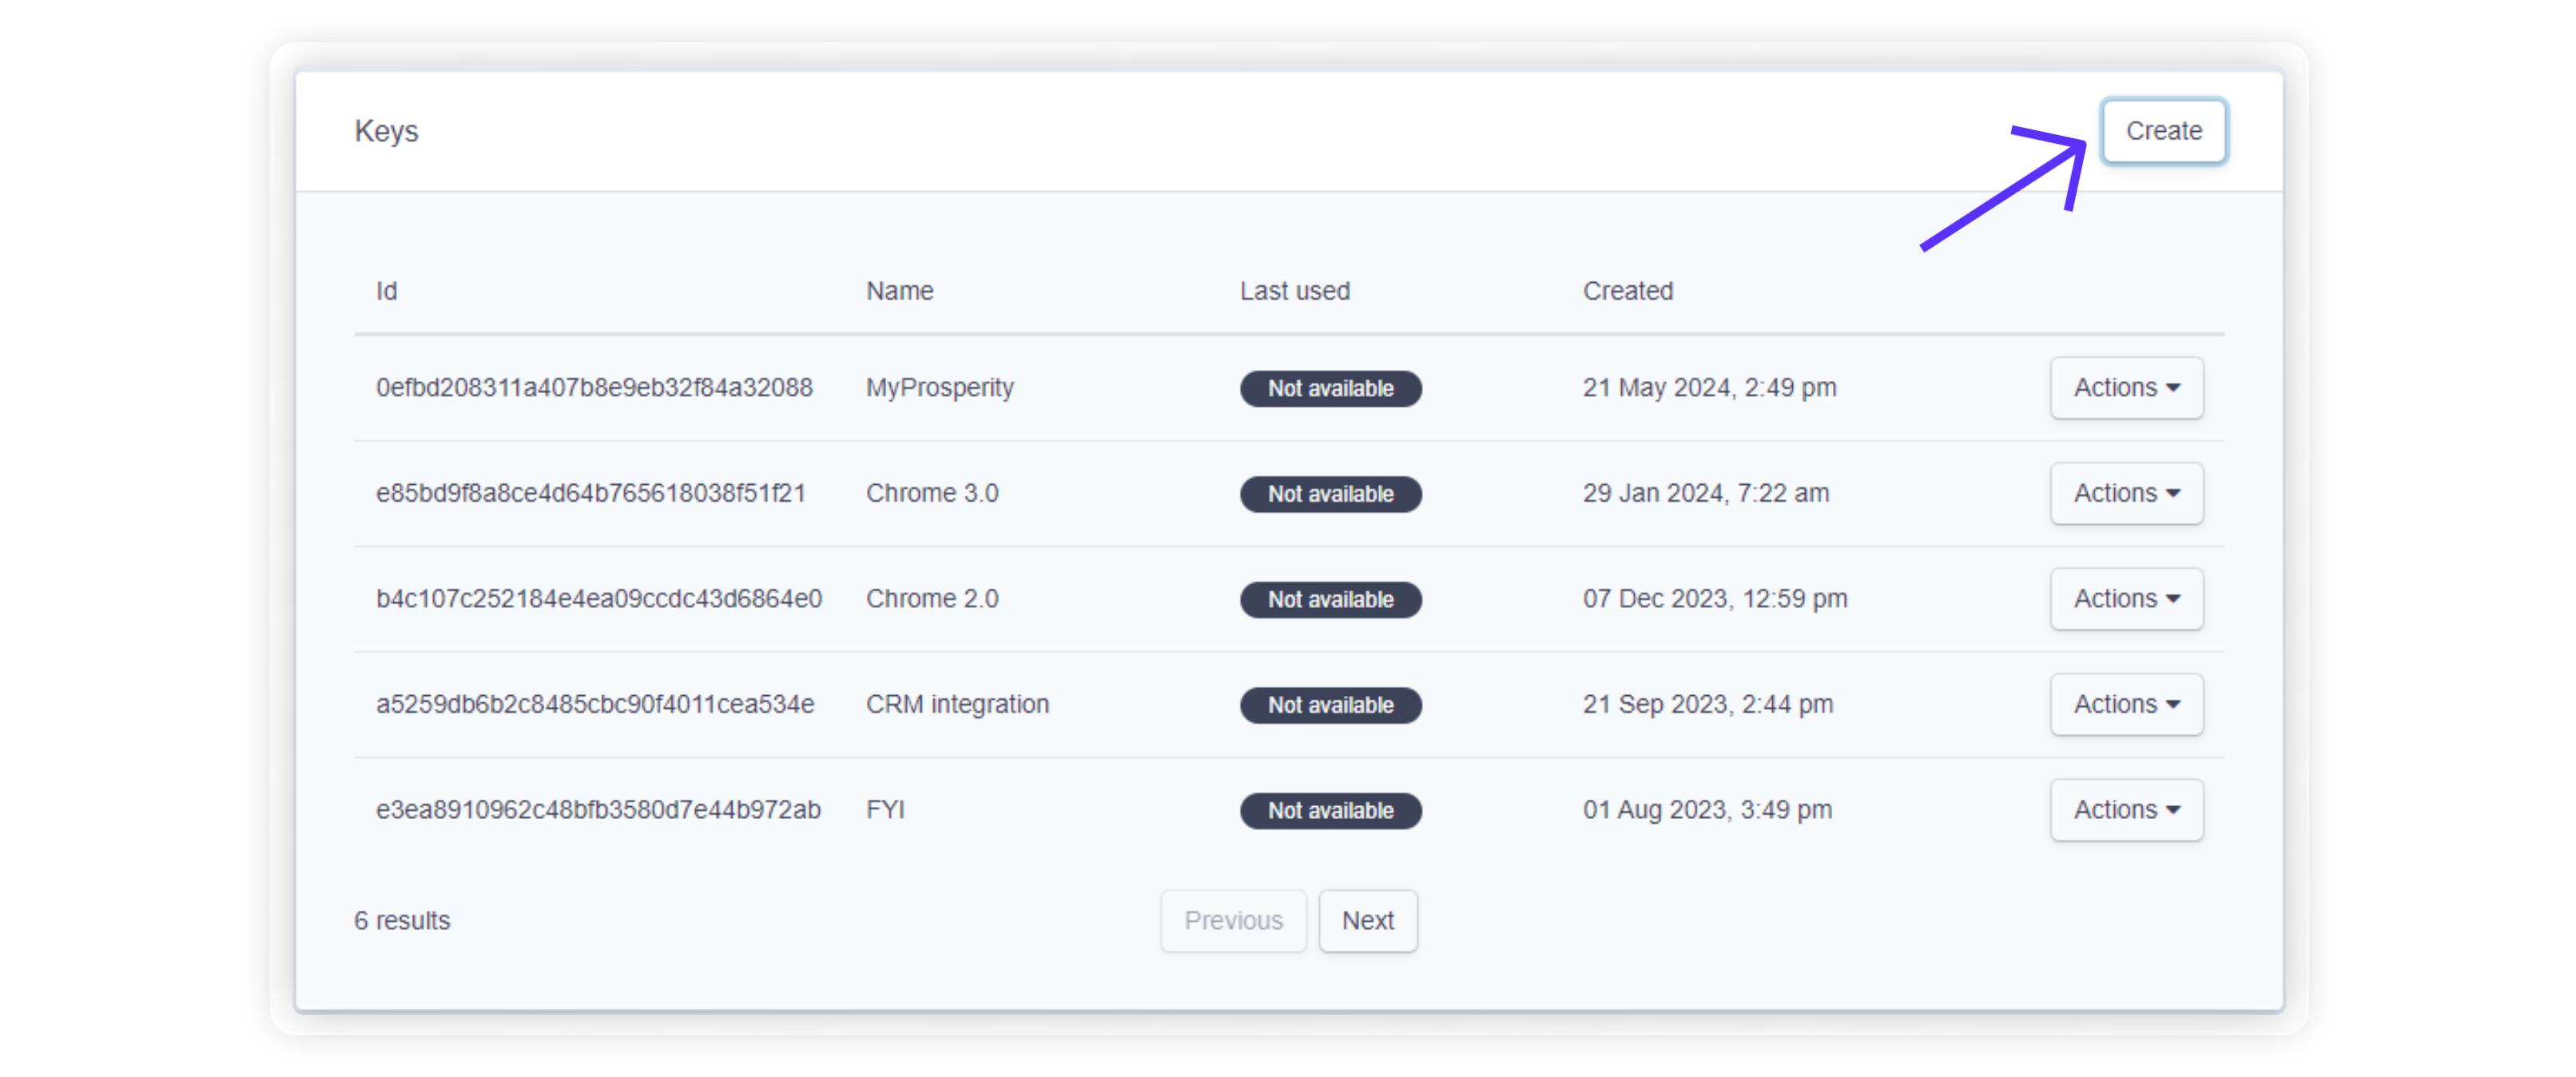Click the Previous page button
This screenshot has width=2576, height=1077.
(1233, 920)
